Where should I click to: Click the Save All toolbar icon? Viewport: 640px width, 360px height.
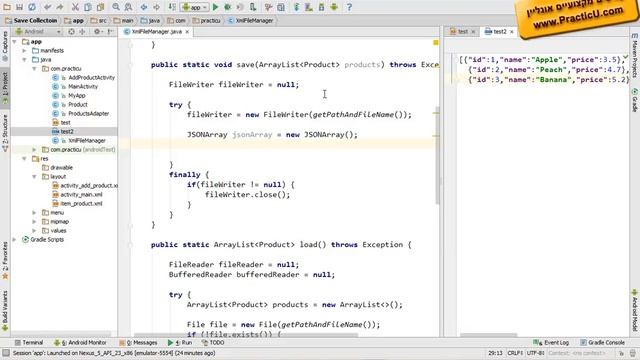point(19,7)
